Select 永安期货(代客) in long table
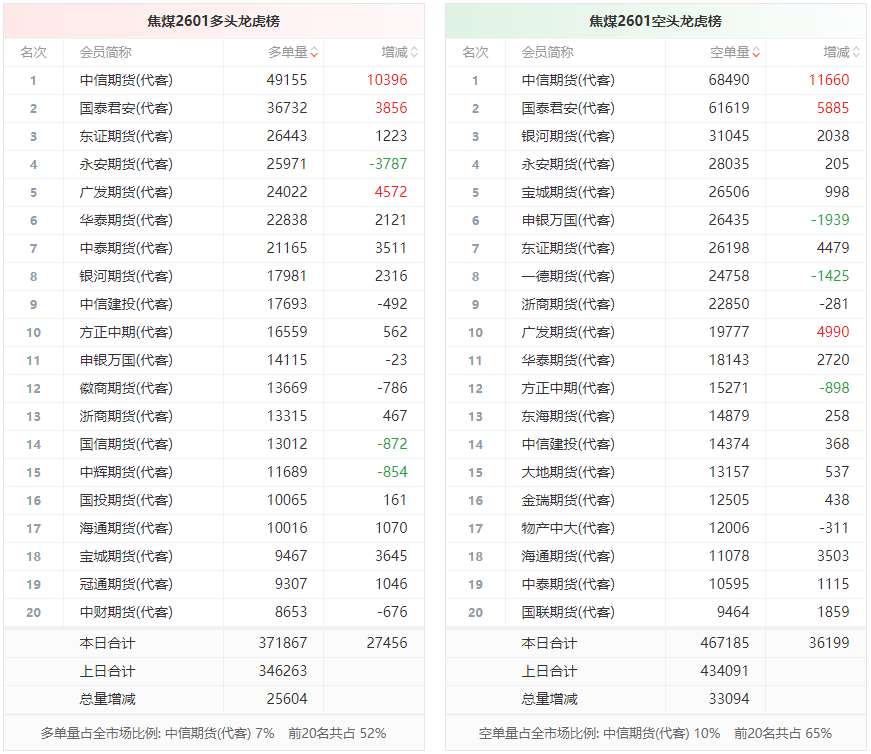 point(126,164)
